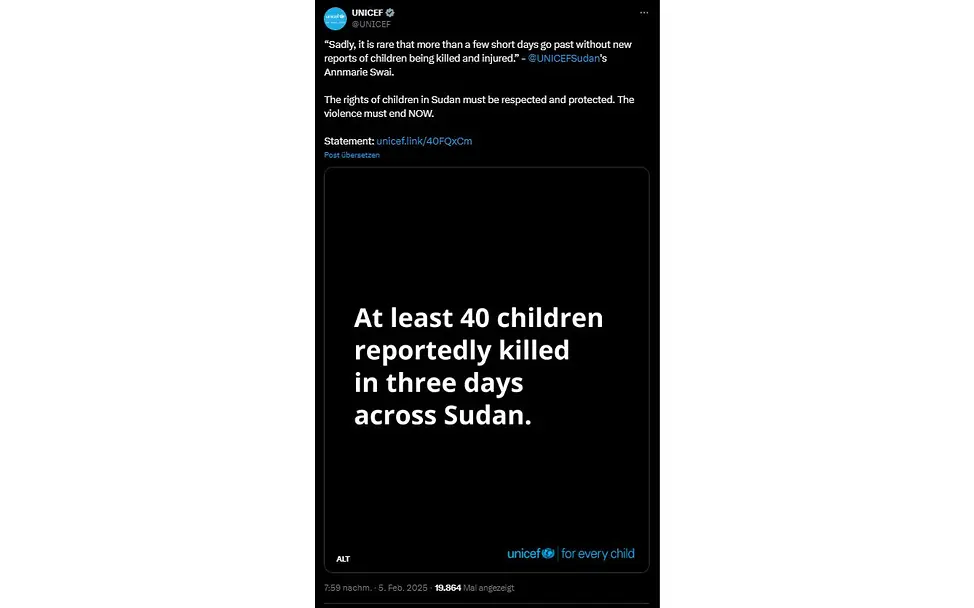974x608 pixels.
Task: Show alt text via the ALT badge
Action: click(x=342, y=558)
